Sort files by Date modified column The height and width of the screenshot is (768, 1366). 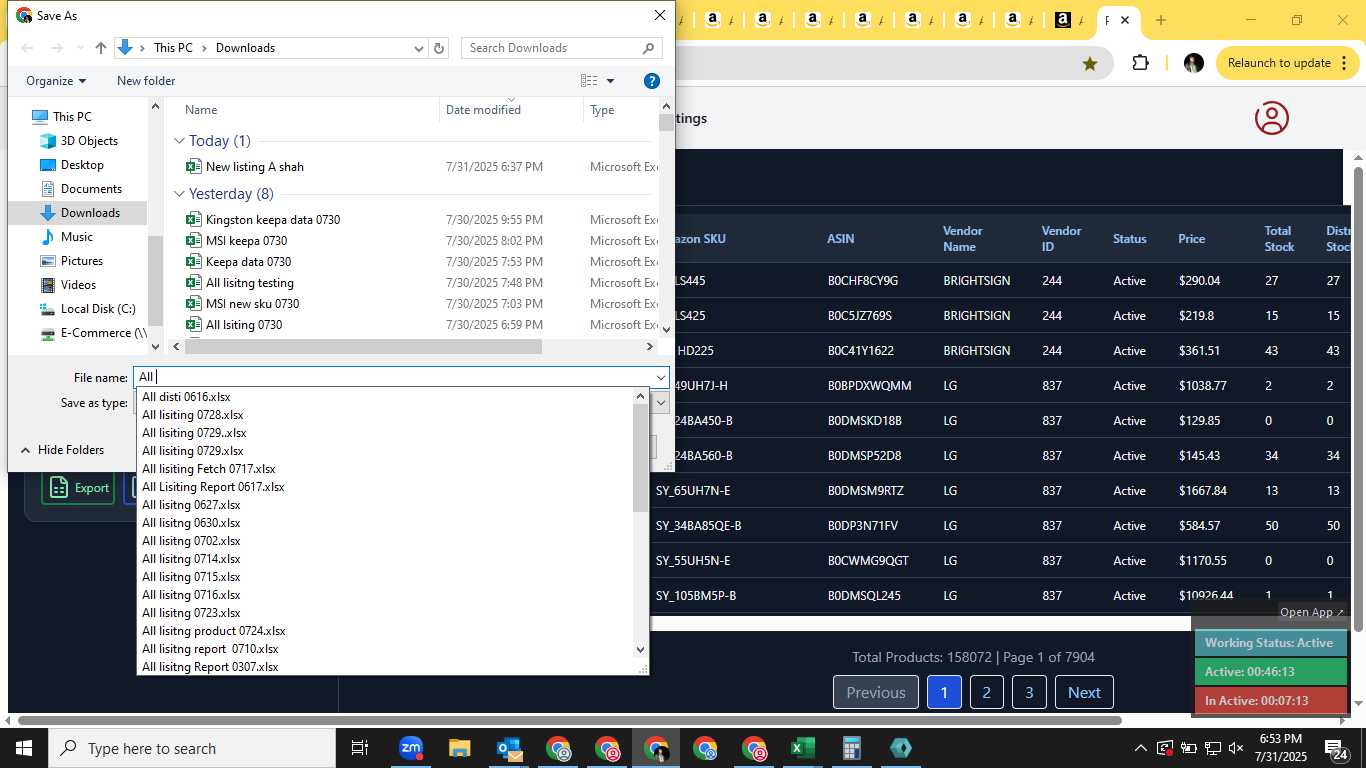coord(483,110)
